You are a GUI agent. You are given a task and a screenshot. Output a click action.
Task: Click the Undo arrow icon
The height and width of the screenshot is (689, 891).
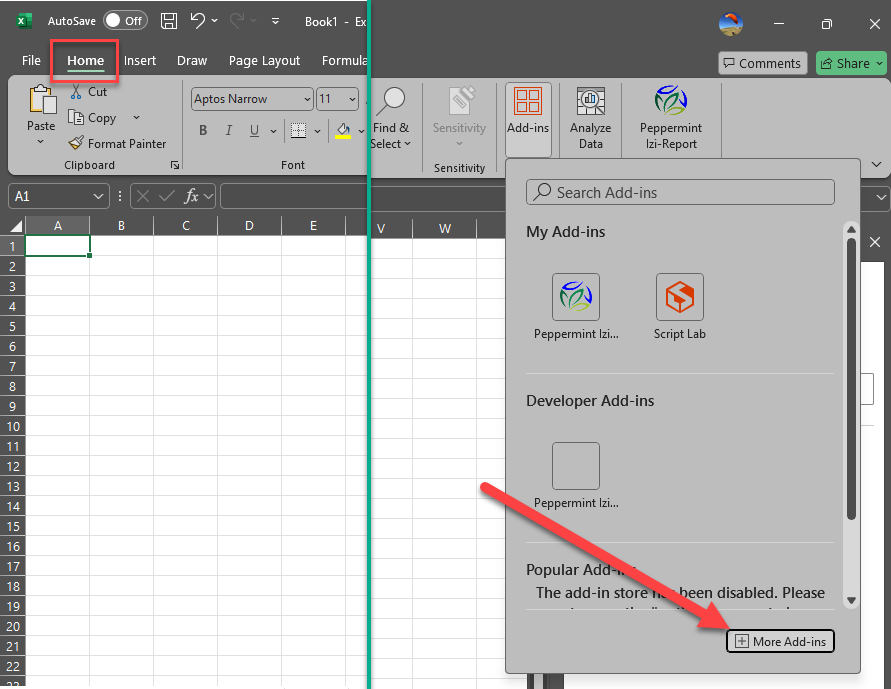(x=197, y=21)
